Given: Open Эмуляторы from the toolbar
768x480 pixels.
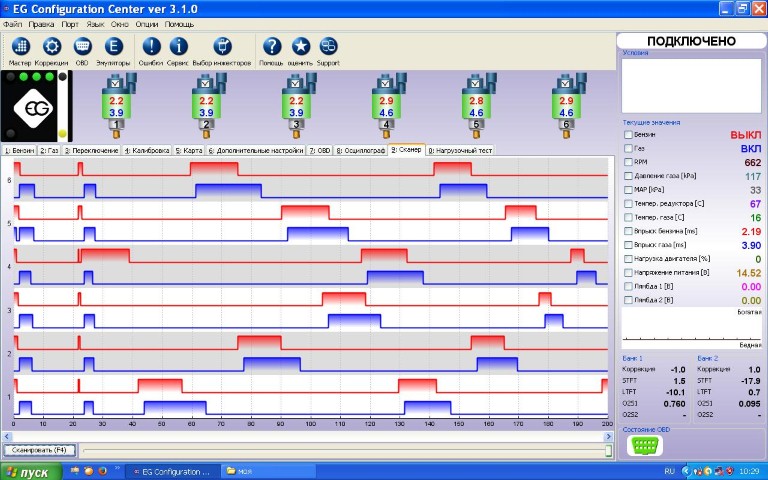Looking at the screenshot, I should coord(113,46).
